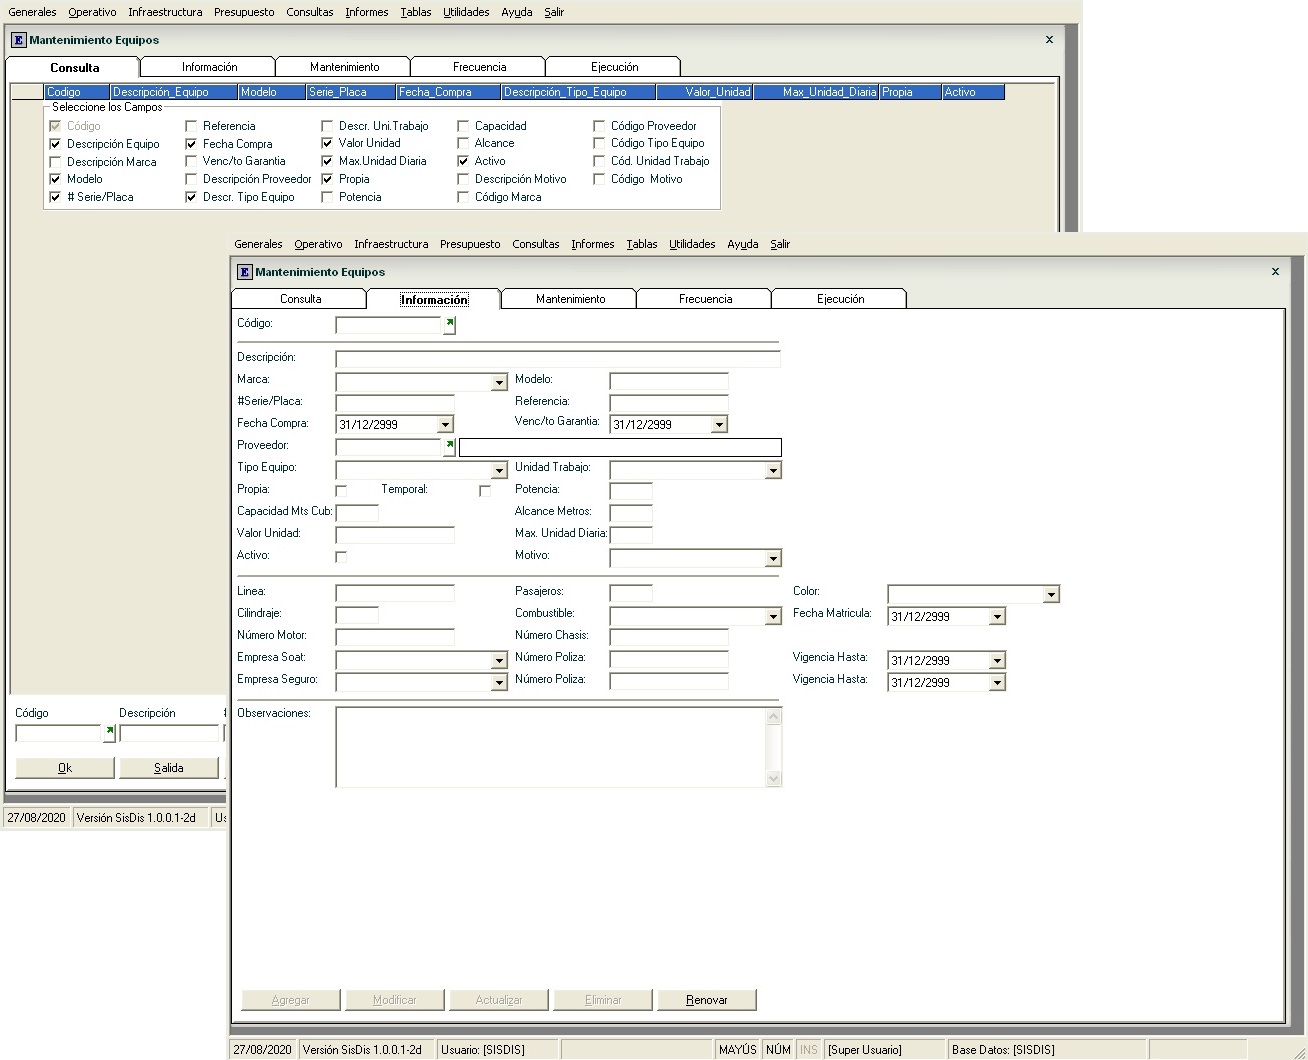Switch to Ejecución tab next to Información tab

tap(840, 299)
